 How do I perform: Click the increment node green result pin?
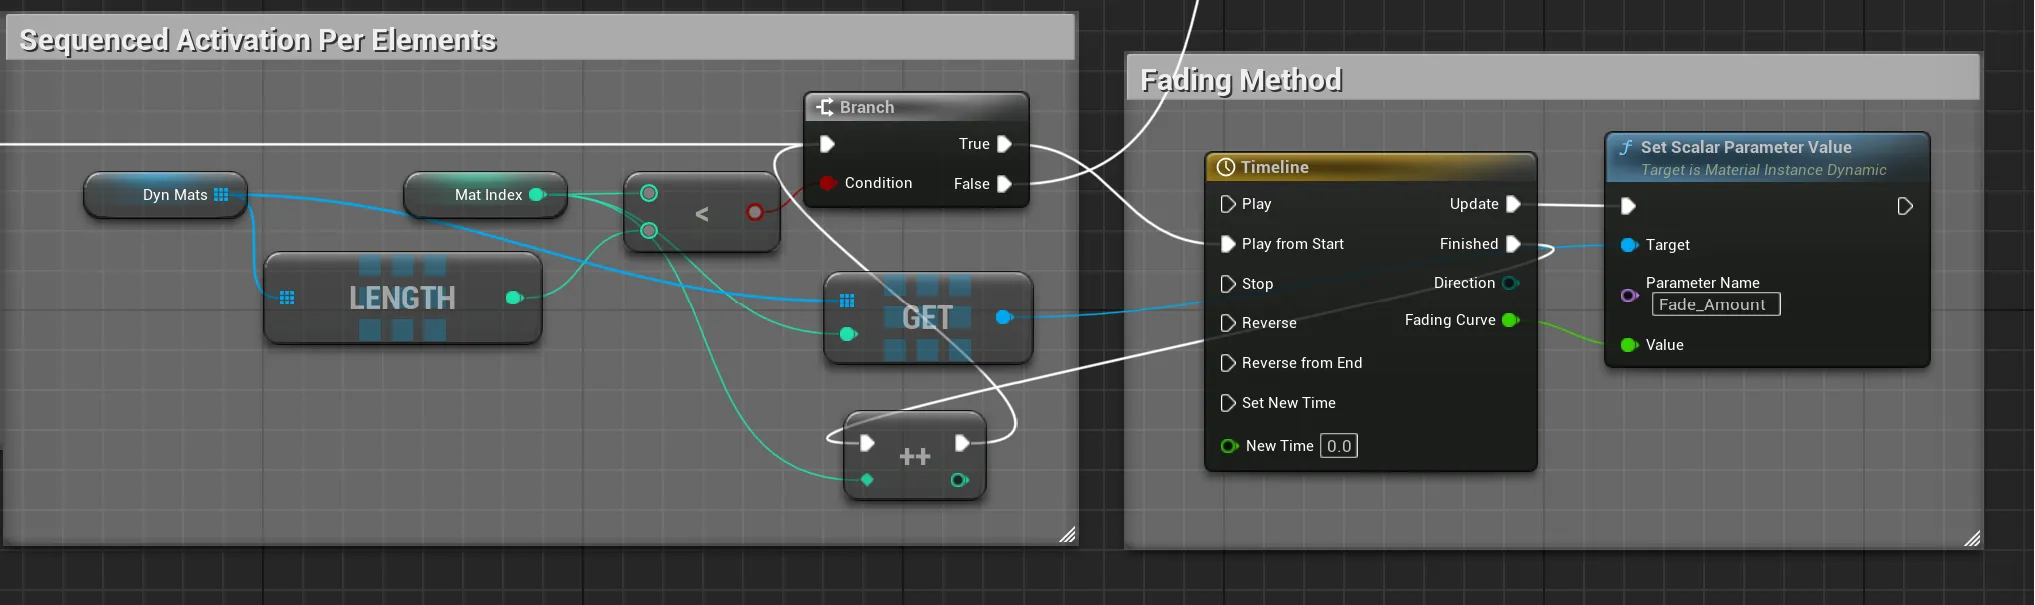coord(959,480)
